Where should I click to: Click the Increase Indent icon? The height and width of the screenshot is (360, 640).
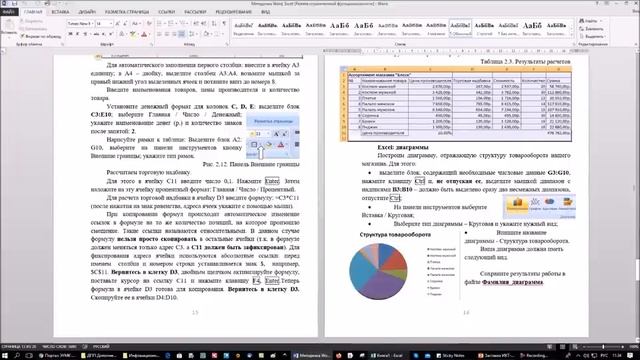tap(204, 24)
